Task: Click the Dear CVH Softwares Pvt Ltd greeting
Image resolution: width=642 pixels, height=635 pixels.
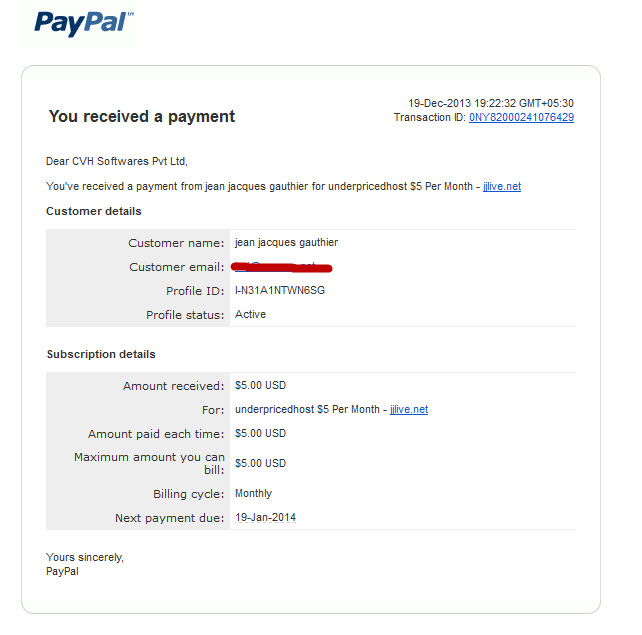Action: pos(117,161)
